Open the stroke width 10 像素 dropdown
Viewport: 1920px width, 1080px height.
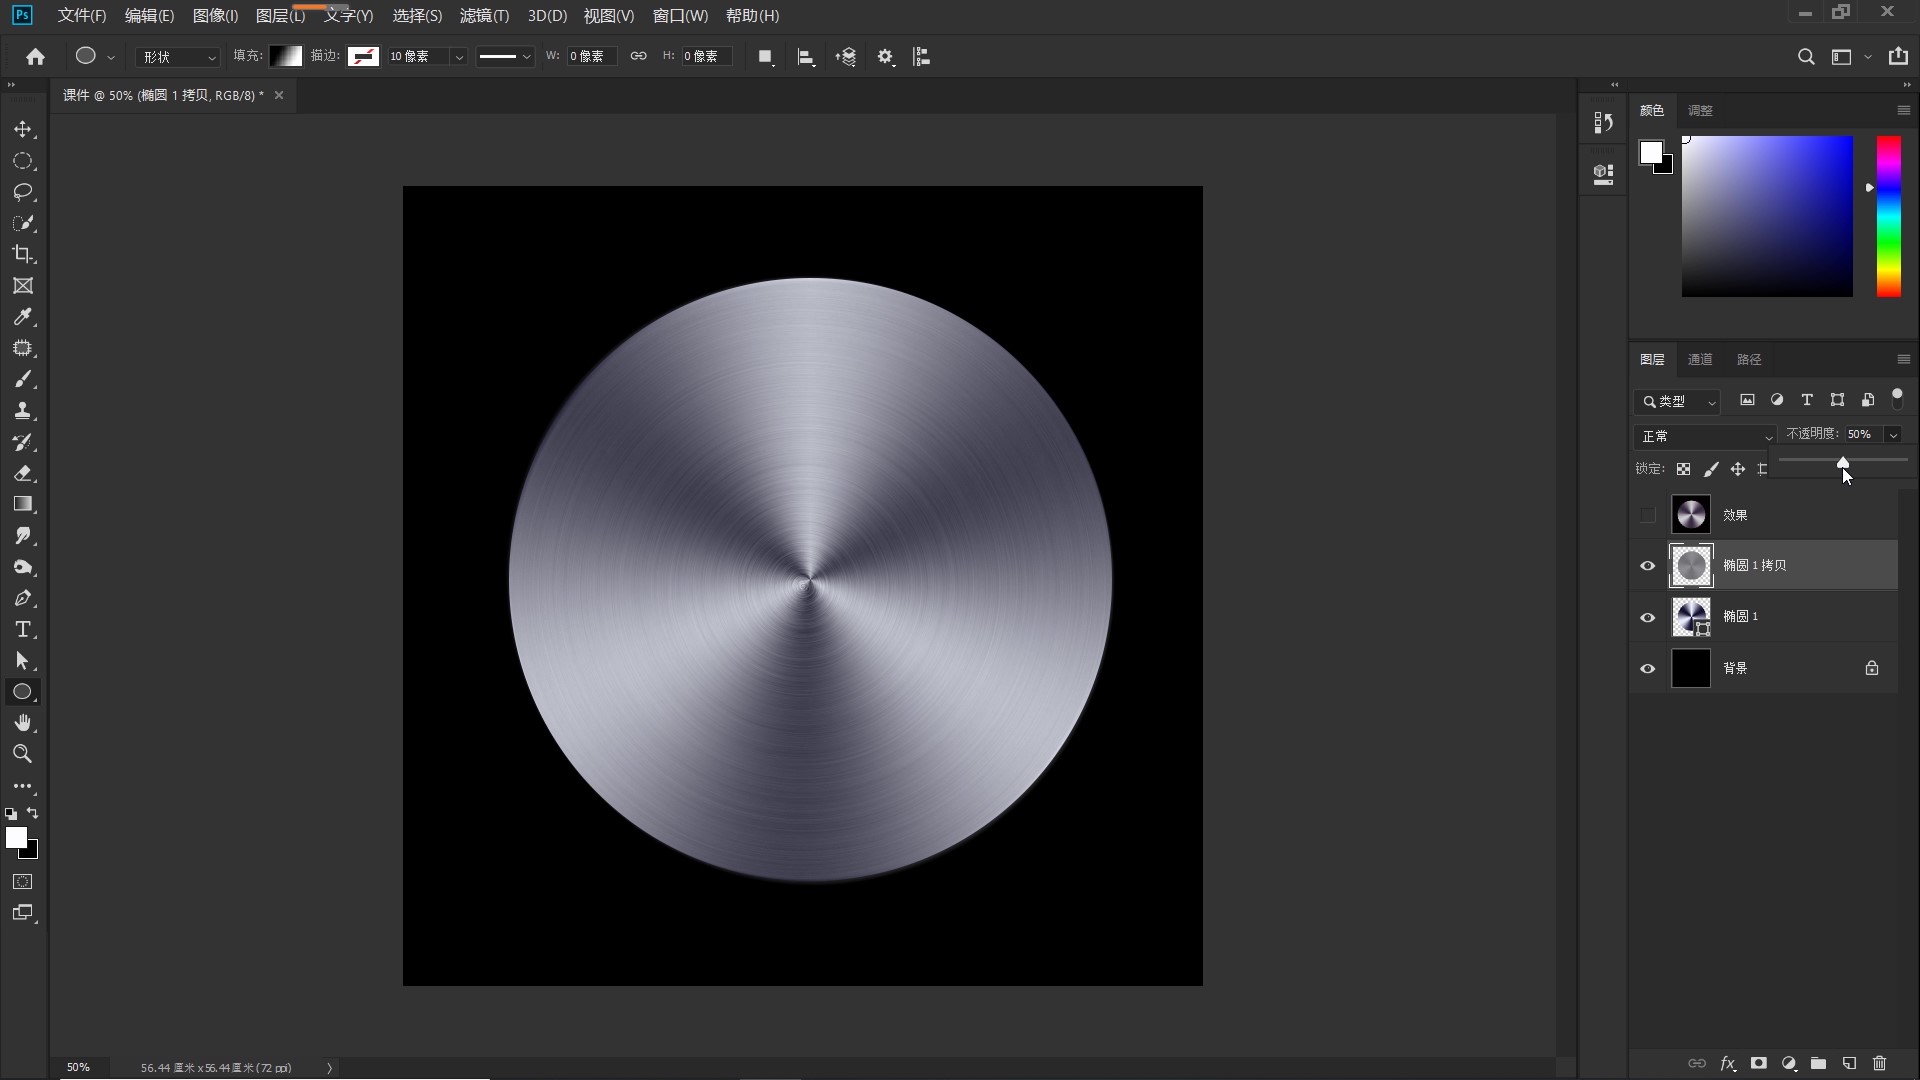click(459, 57)
